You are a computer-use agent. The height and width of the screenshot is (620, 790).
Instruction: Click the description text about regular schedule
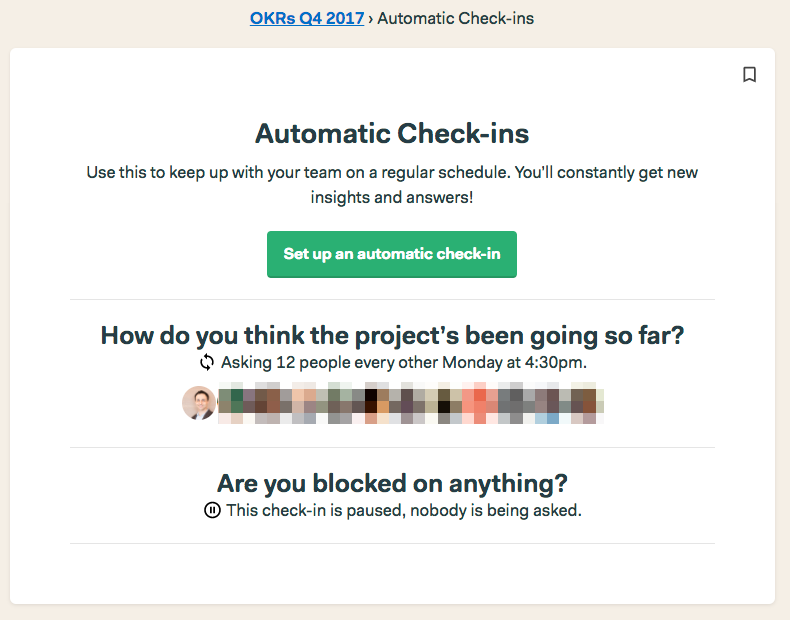[x=392, y=184]
